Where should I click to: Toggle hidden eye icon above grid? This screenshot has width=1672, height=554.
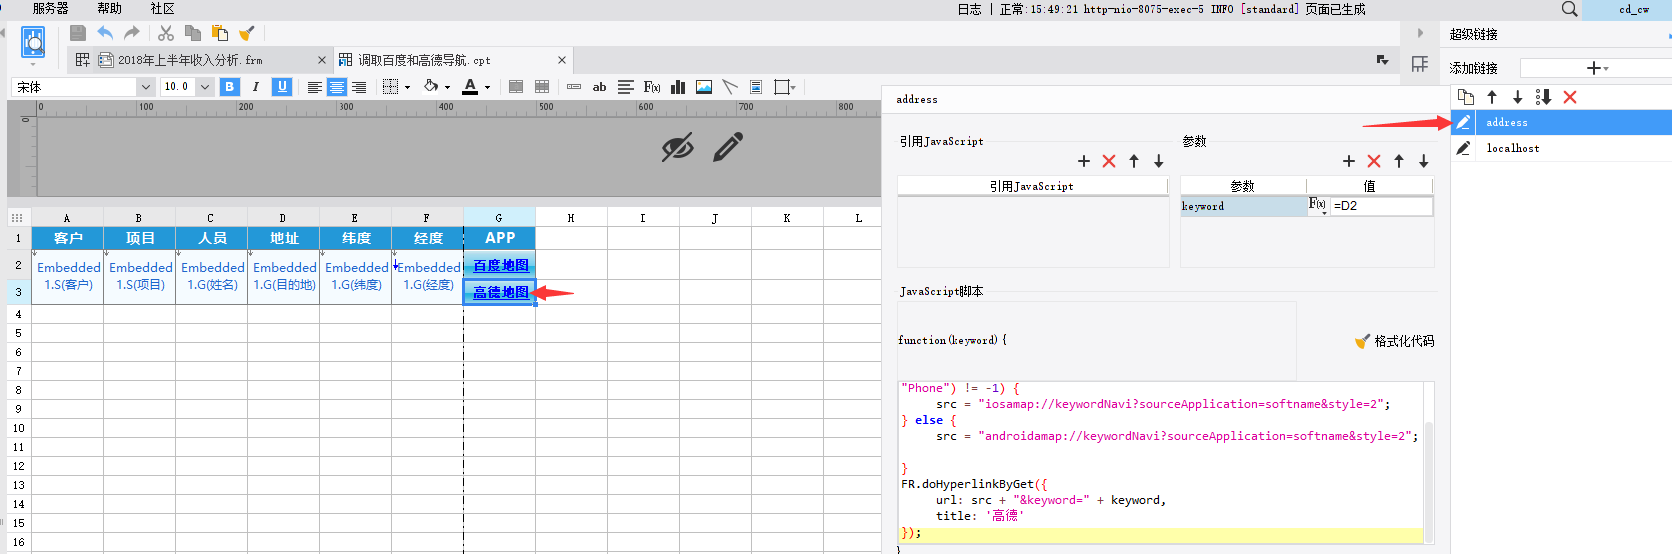(677, 148)
